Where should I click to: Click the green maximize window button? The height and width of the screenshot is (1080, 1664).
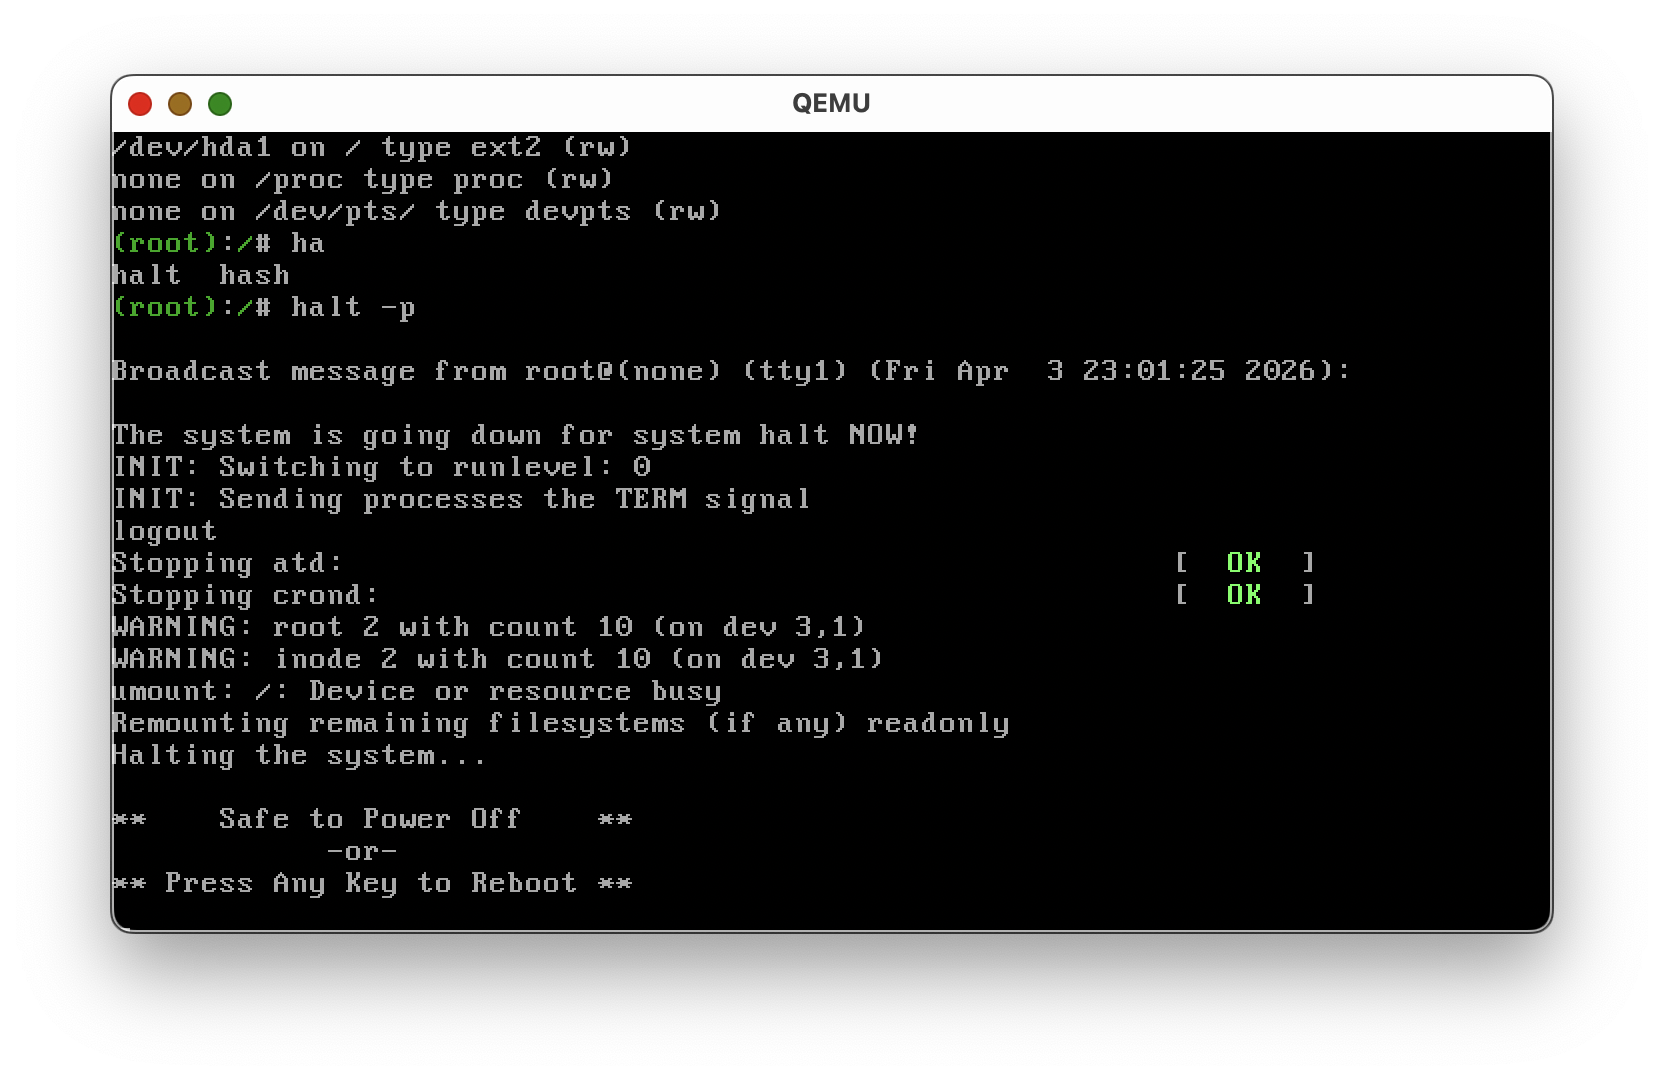tap(220, 104)
